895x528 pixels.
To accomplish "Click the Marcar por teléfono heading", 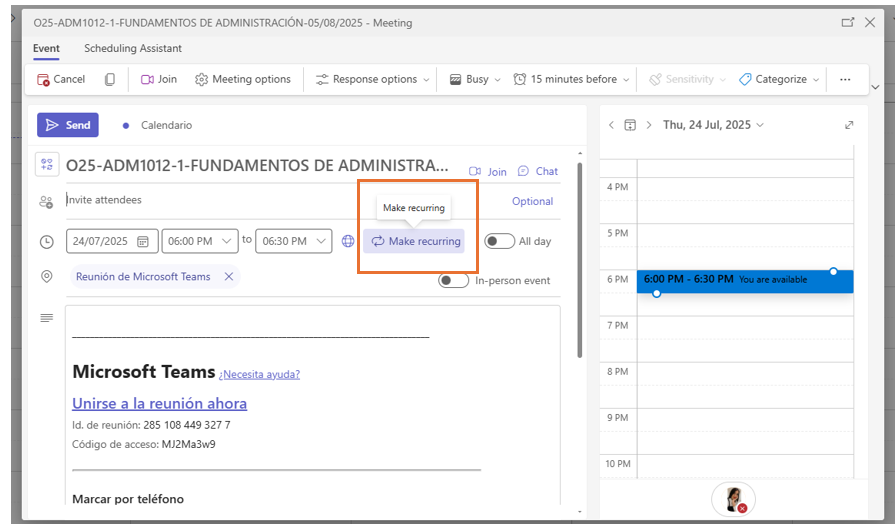I will 128,499.
